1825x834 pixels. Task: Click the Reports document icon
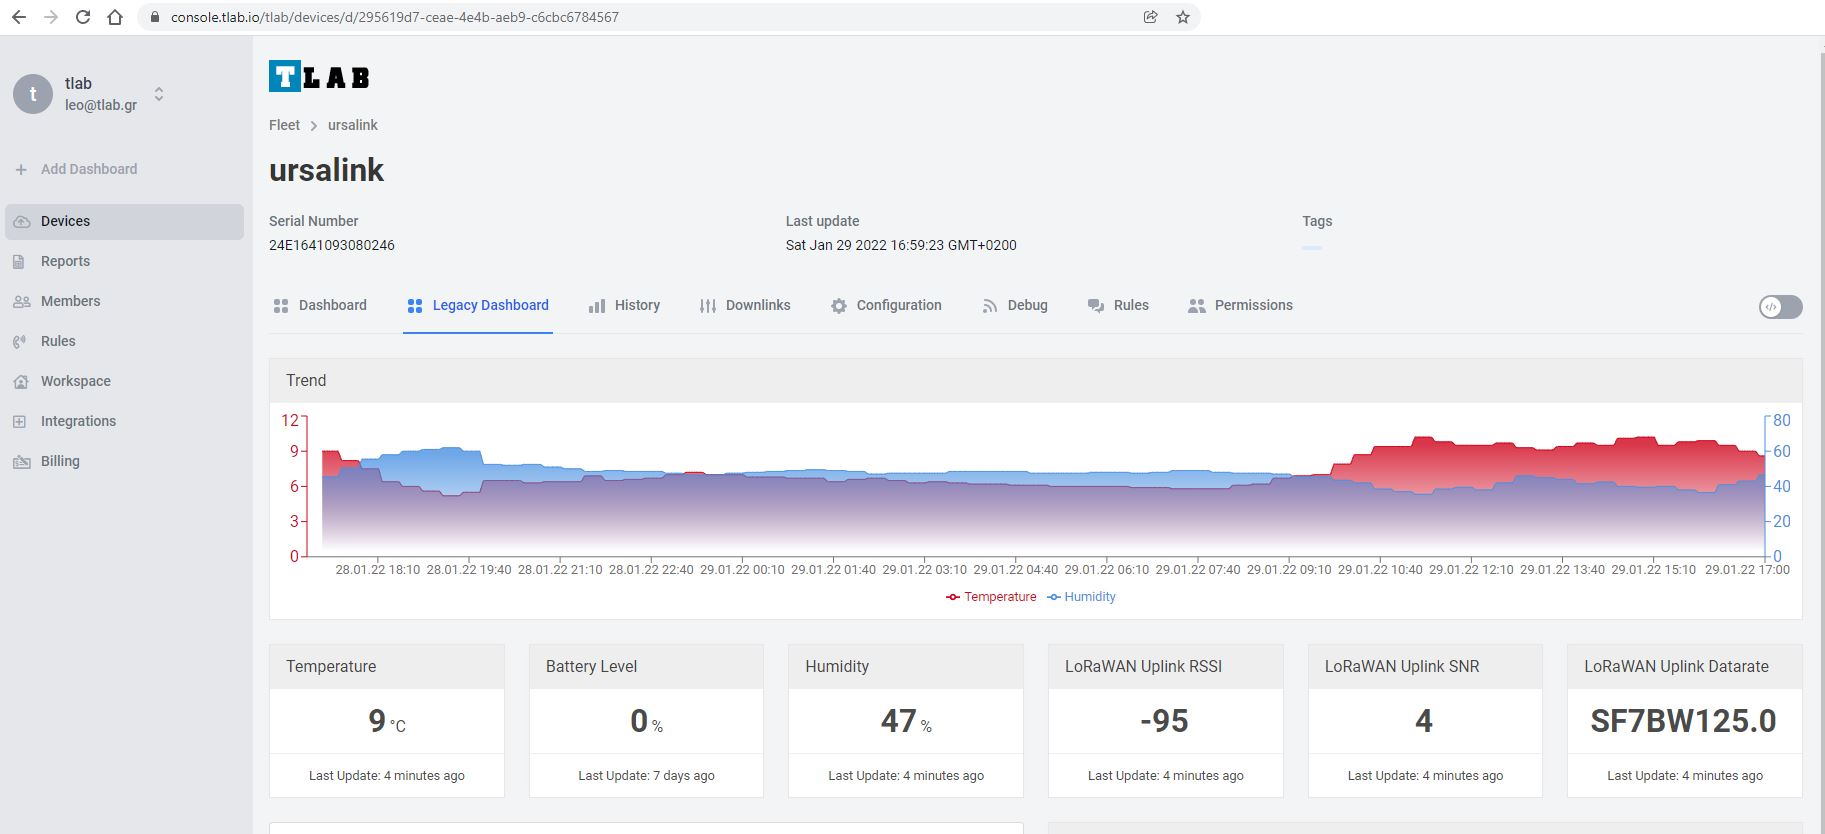click(20, 261)
